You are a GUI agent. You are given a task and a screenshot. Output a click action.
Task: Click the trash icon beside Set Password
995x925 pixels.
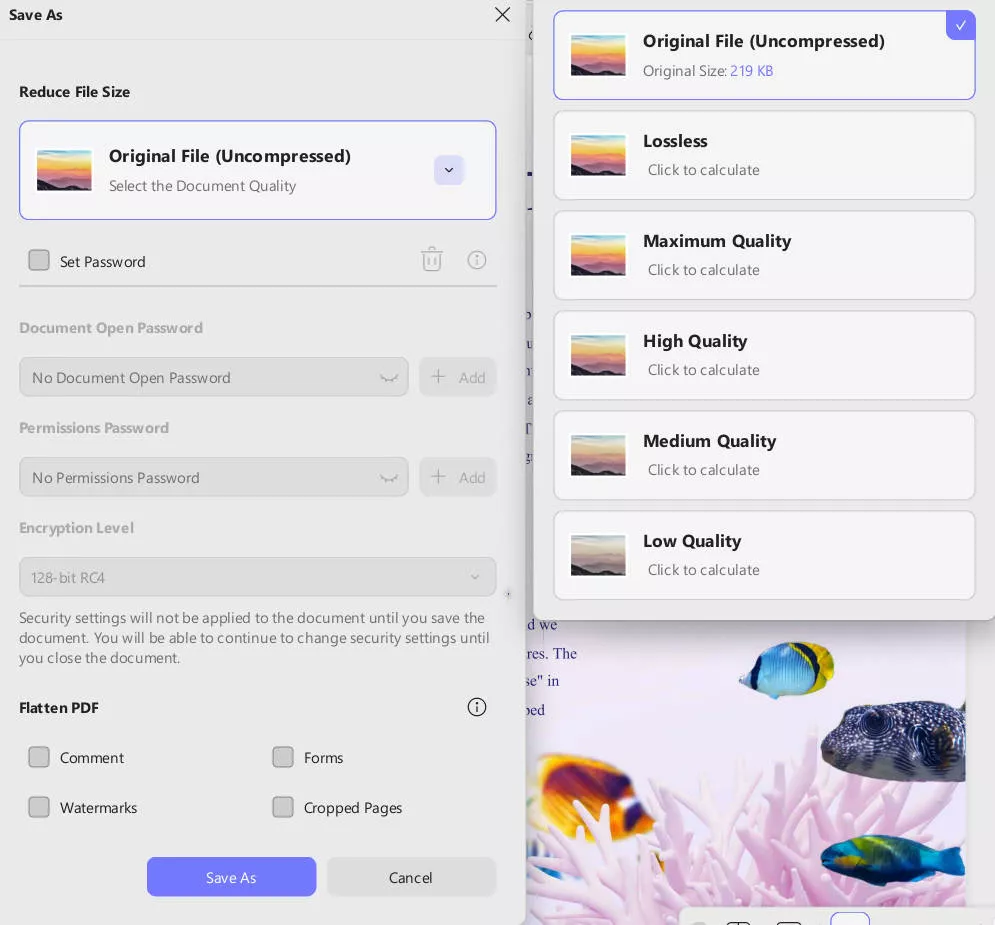click(432, 260)
